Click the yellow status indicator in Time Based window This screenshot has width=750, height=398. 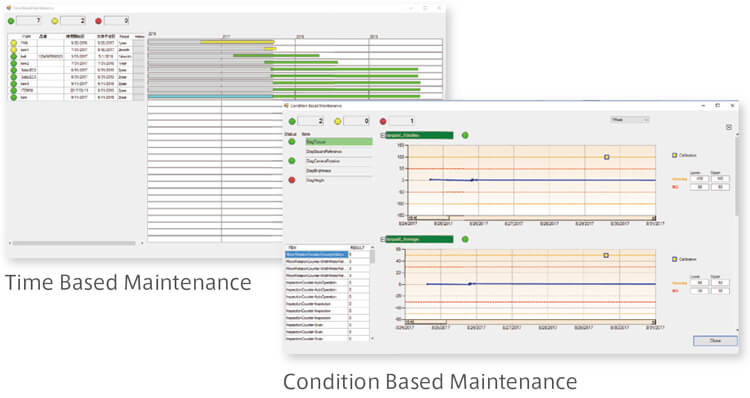pyautogui.click(x=55, y=21)
